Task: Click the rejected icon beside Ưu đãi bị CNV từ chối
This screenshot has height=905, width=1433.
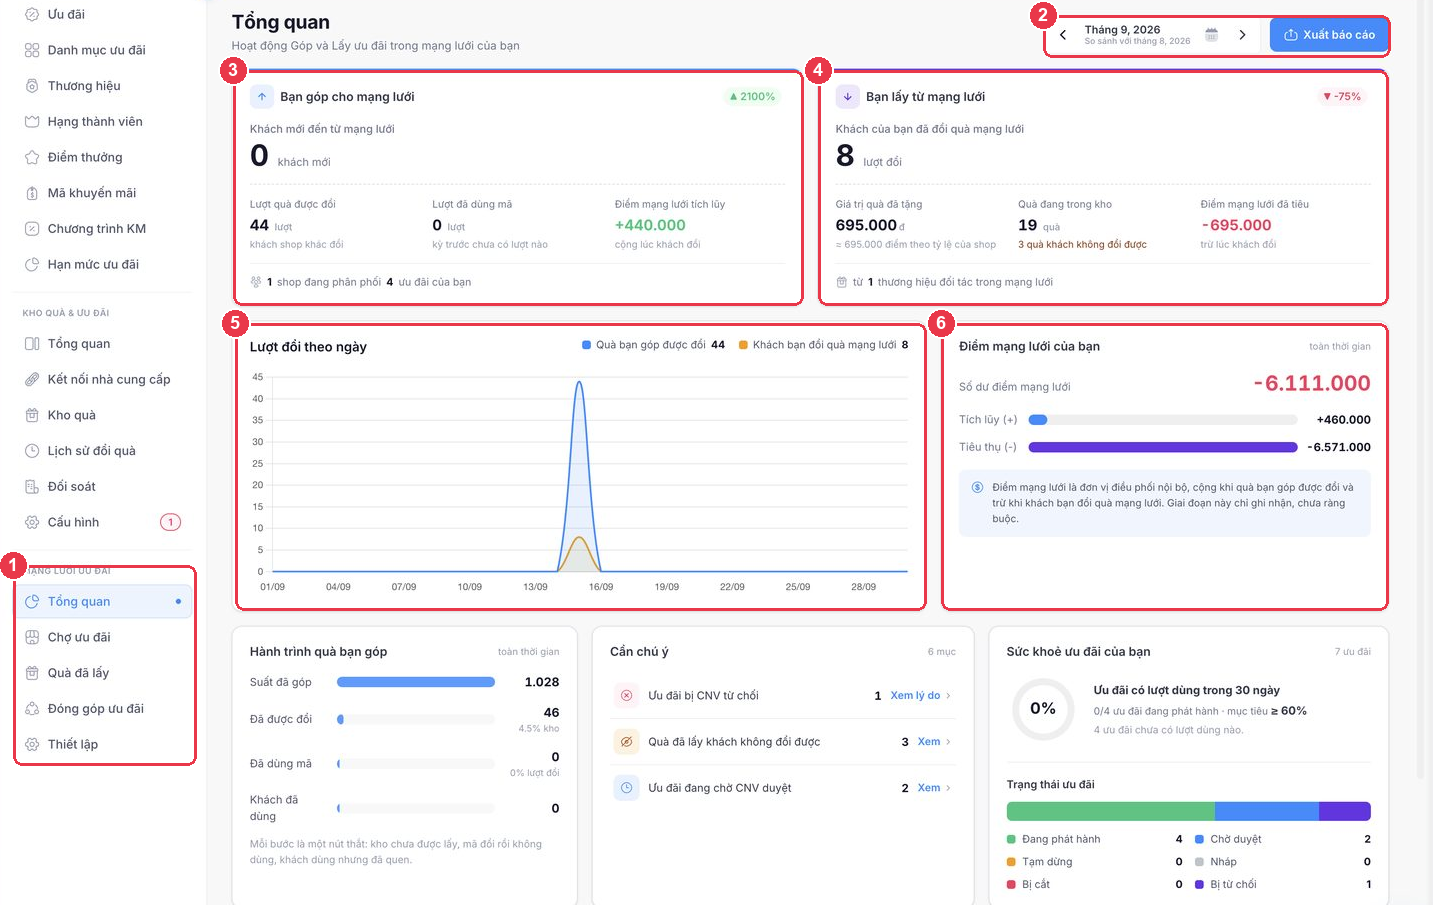Action: click(x=626, y=695)
